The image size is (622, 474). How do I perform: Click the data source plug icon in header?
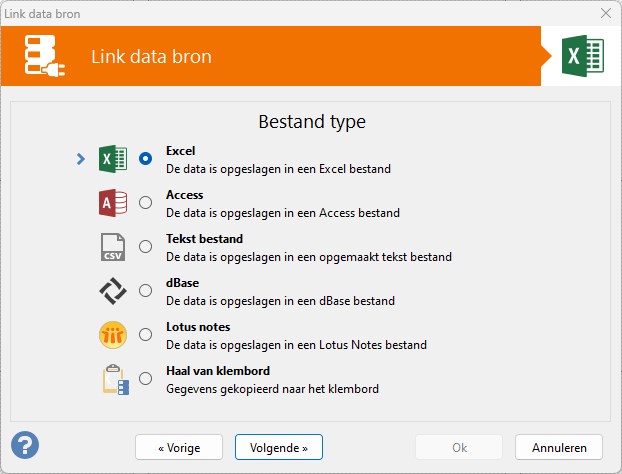(44, 56)
